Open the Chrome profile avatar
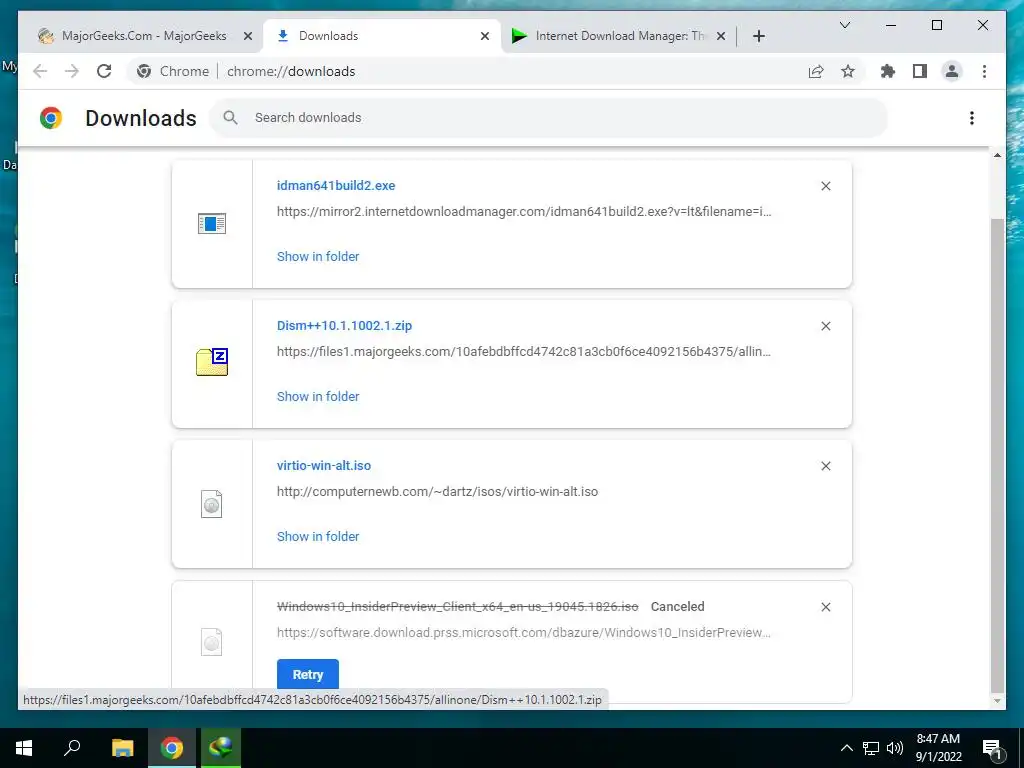 952,71
